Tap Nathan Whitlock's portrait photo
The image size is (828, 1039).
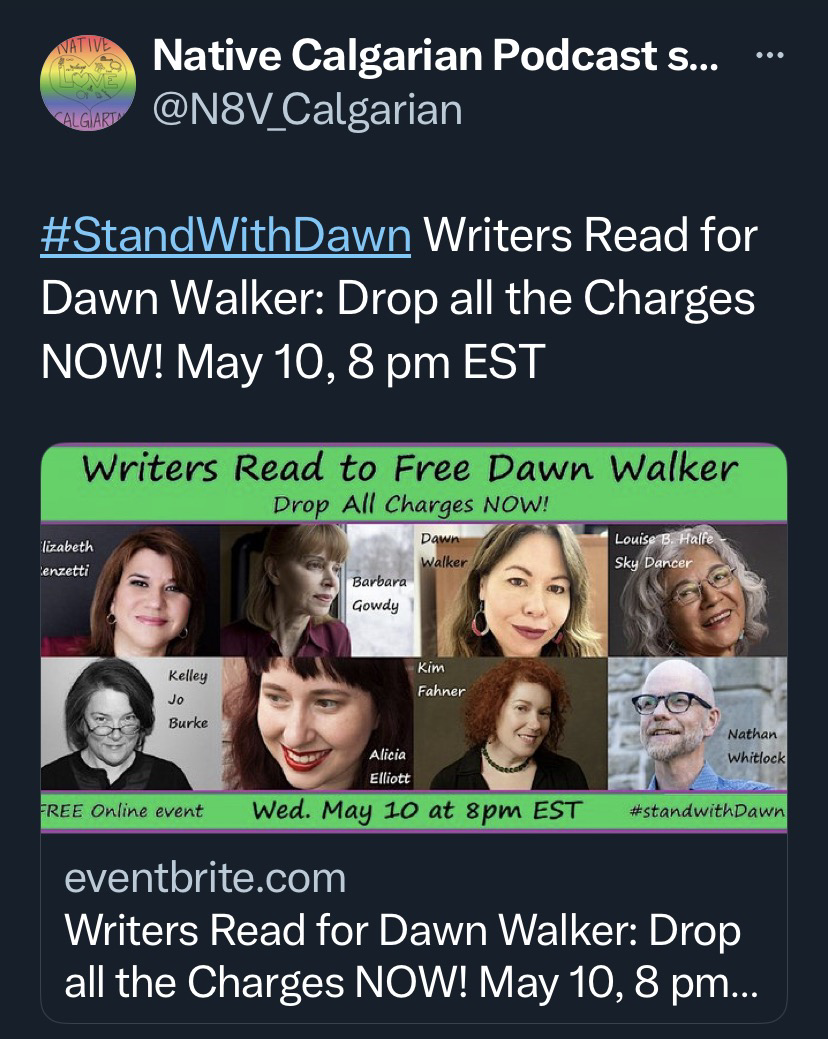tap(698, 724)
